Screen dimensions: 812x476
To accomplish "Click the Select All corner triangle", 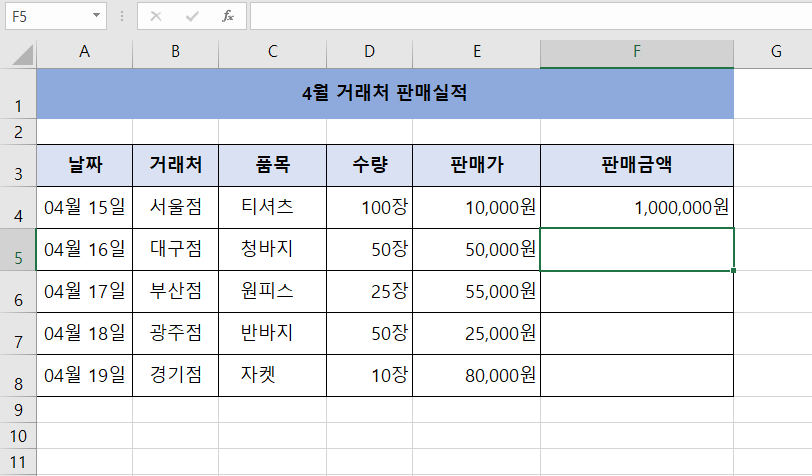I will point(22,55).
